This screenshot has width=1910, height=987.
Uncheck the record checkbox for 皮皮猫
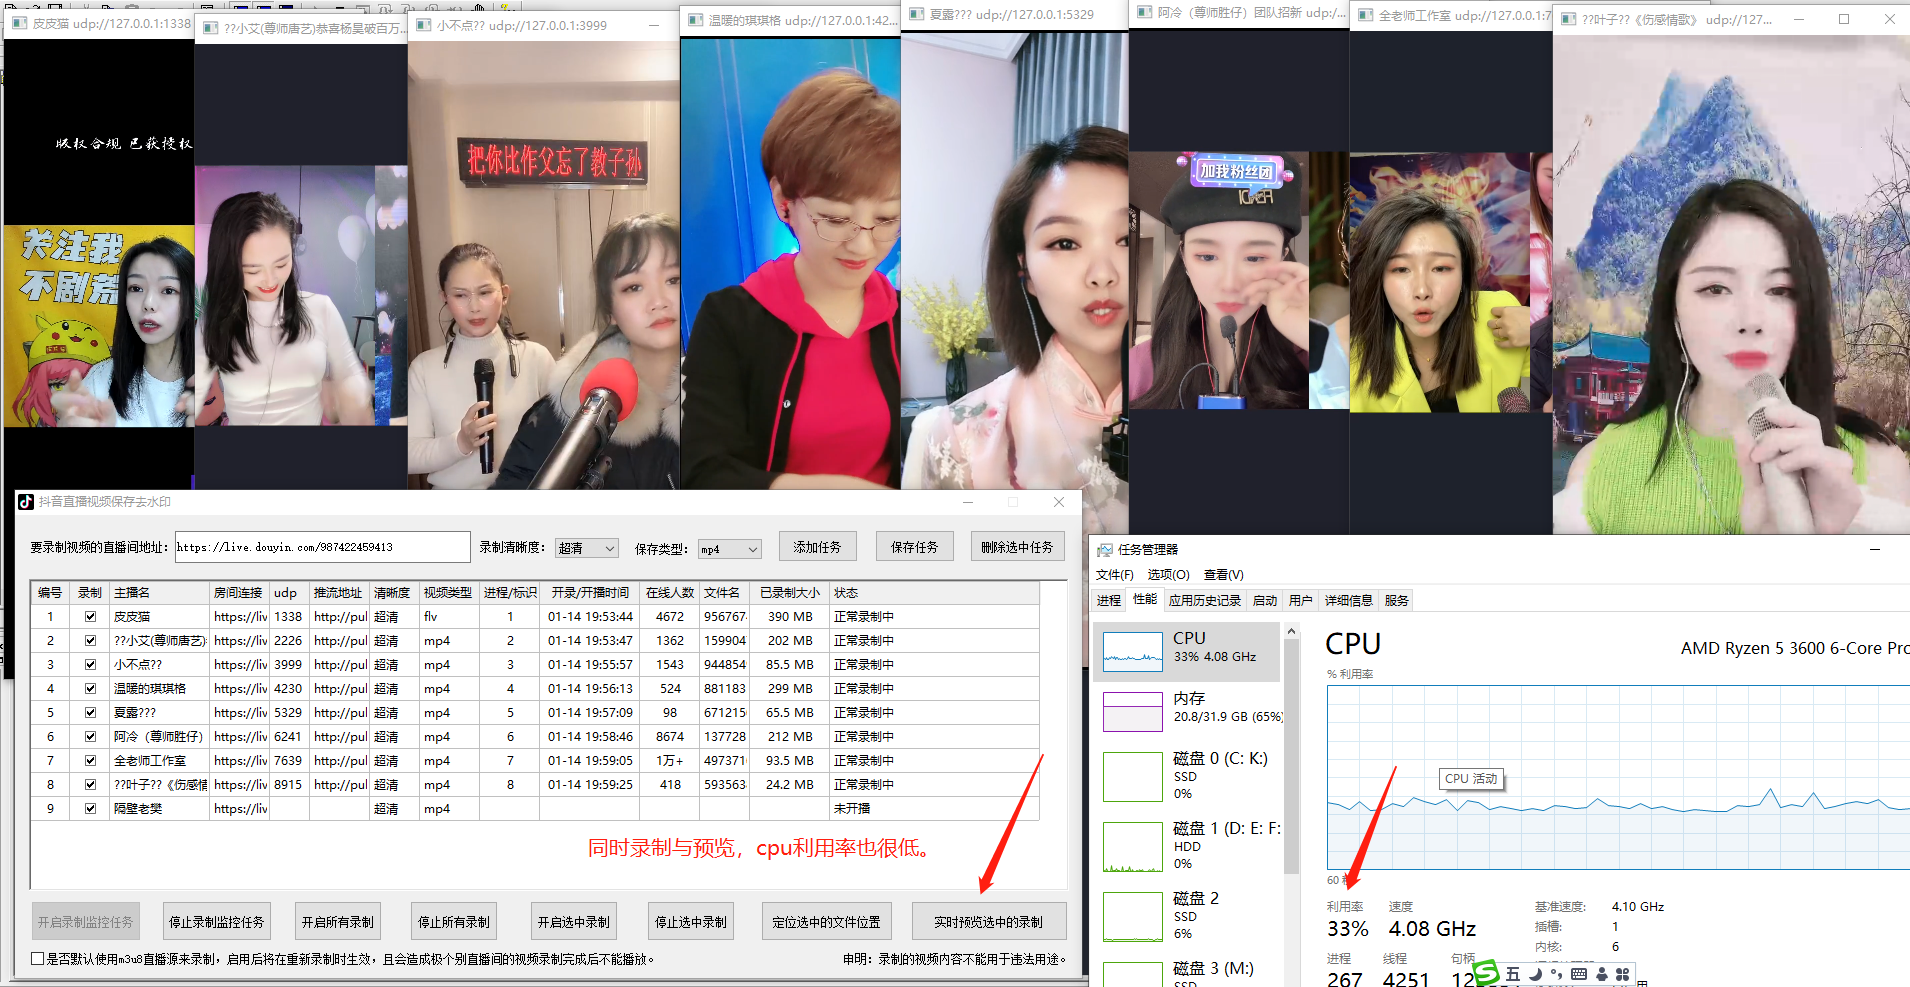pos(90,617)
